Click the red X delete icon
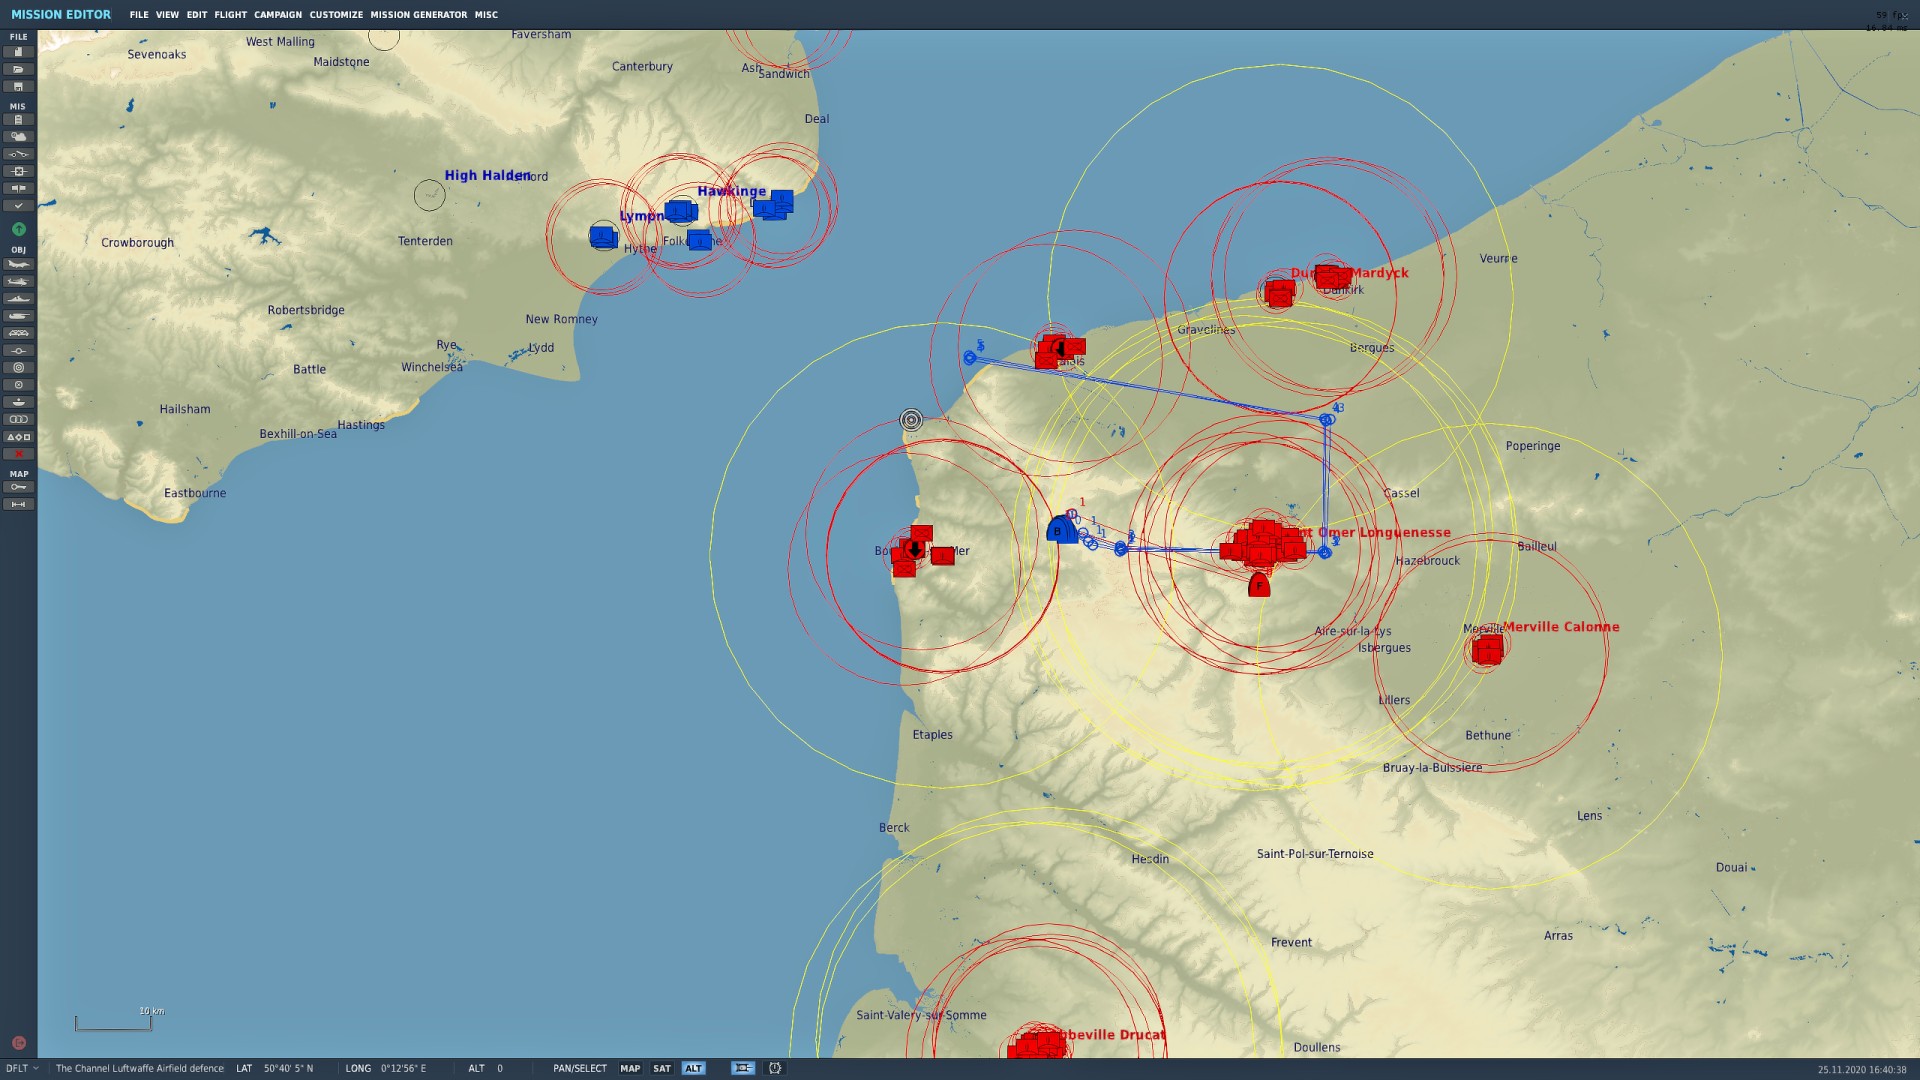Image resolution: width=1920 pixels, height=1080 pixels. tap(18, 454)
